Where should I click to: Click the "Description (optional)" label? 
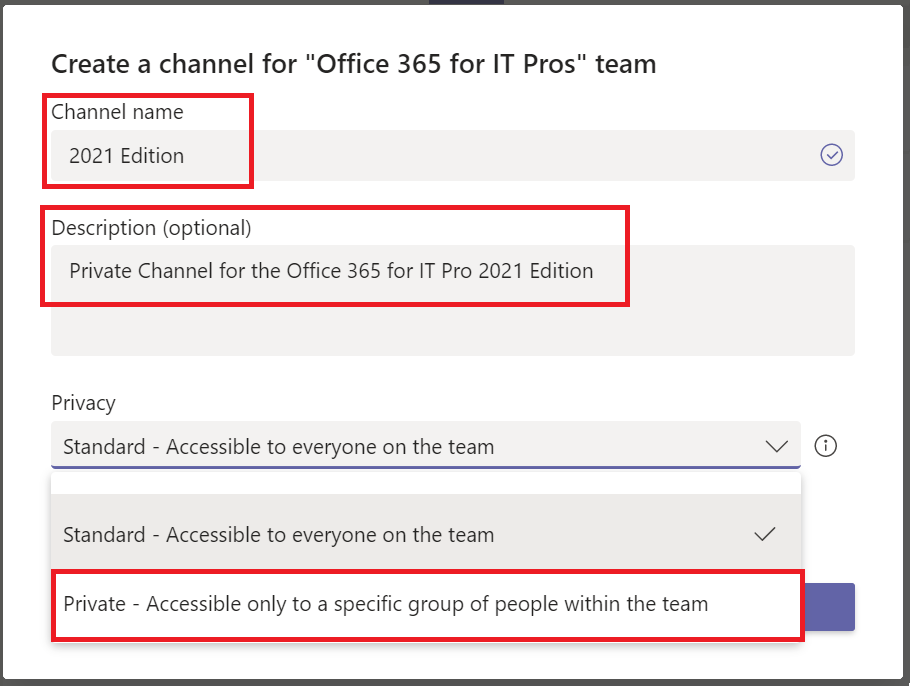click(x=151, y=228)
